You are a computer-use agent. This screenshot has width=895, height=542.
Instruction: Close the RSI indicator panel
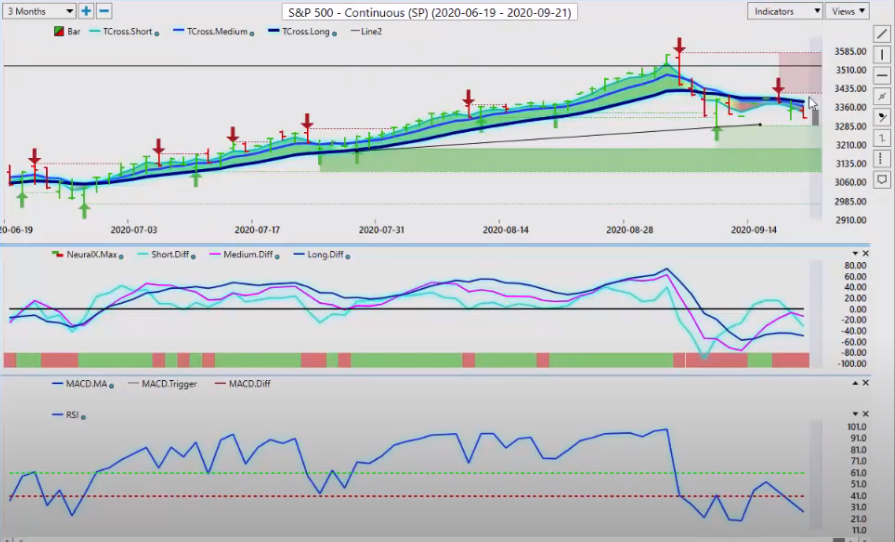point(865,414)
